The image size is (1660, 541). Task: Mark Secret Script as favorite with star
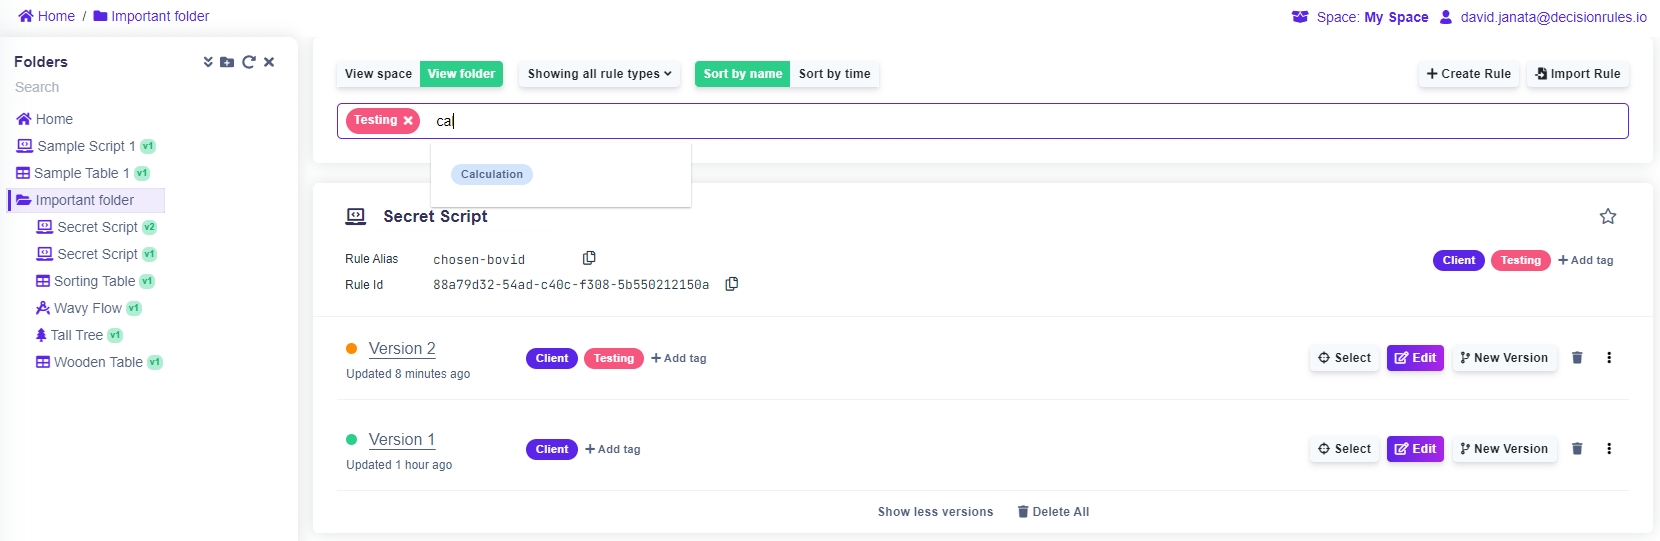(1608, 216)
